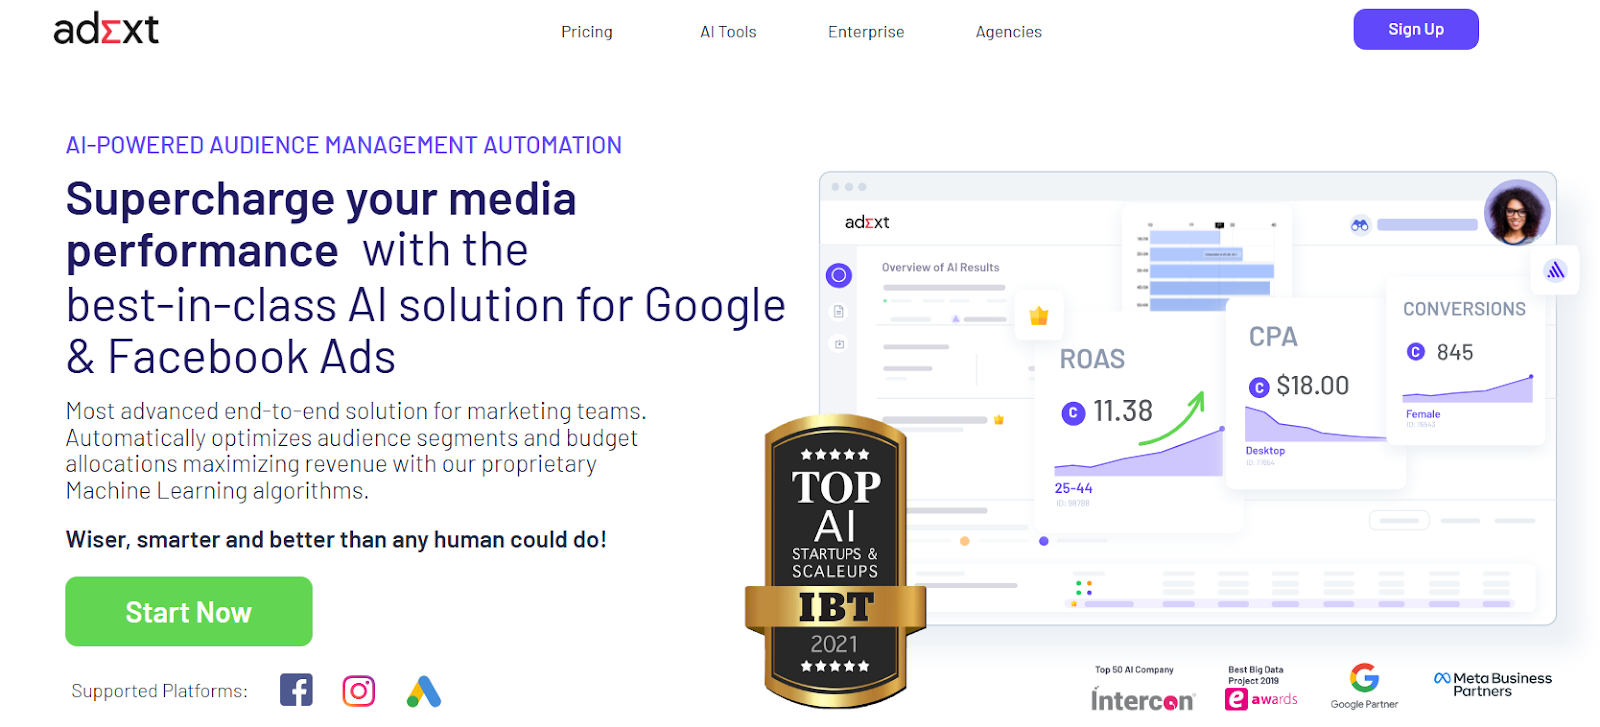Click the Google Partner logo
This screenshot has height=727, width=1600.
(x=1364, y=686)
